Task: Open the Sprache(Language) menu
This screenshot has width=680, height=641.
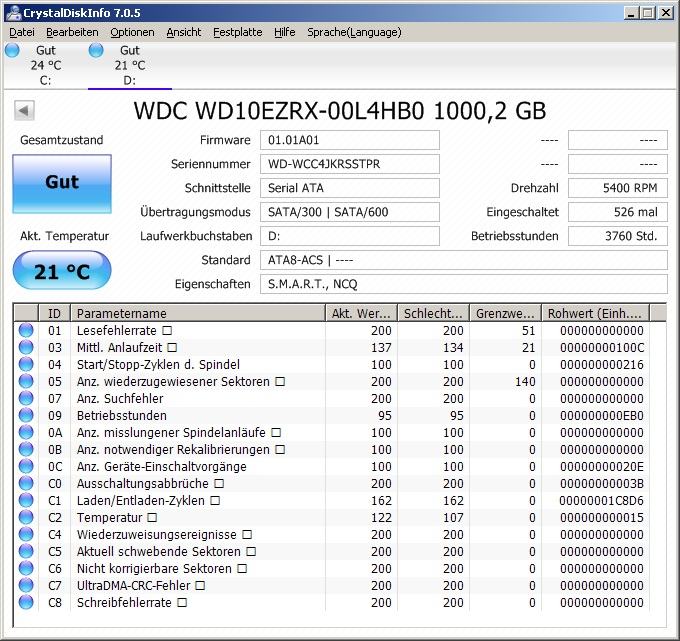Action: point(354,33)
